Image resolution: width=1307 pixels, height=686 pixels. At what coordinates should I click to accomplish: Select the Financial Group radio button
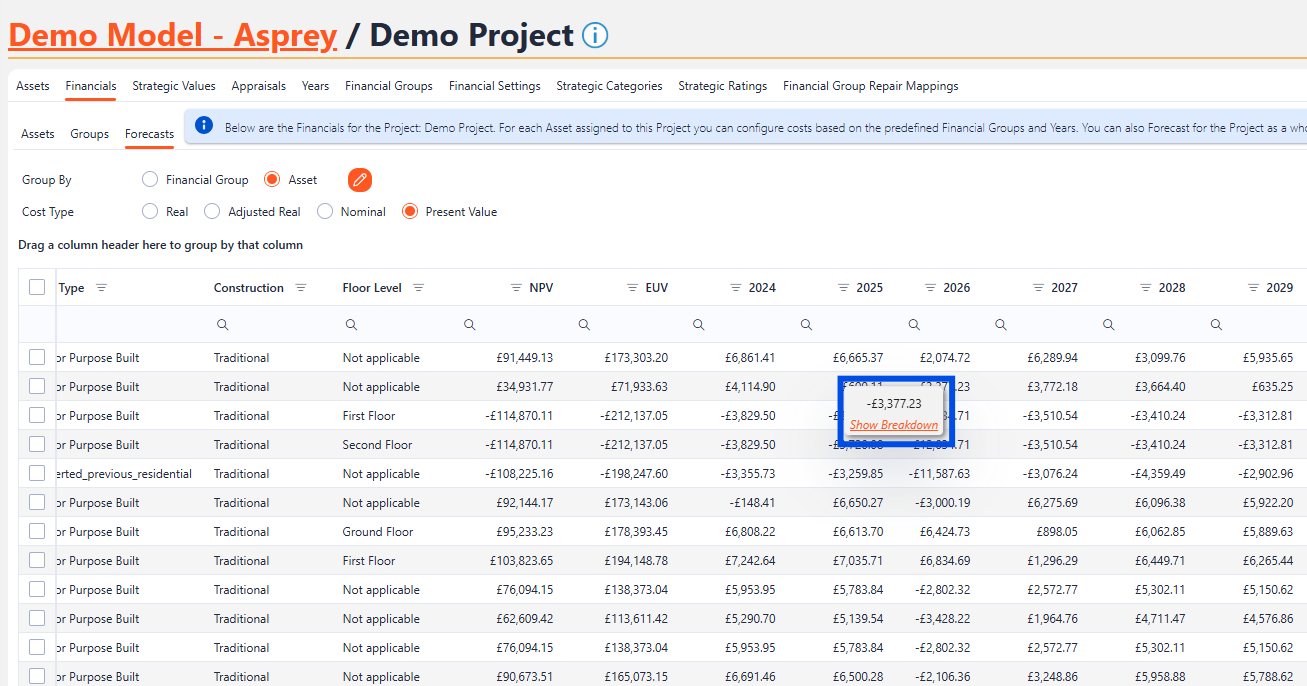(150, 180)
